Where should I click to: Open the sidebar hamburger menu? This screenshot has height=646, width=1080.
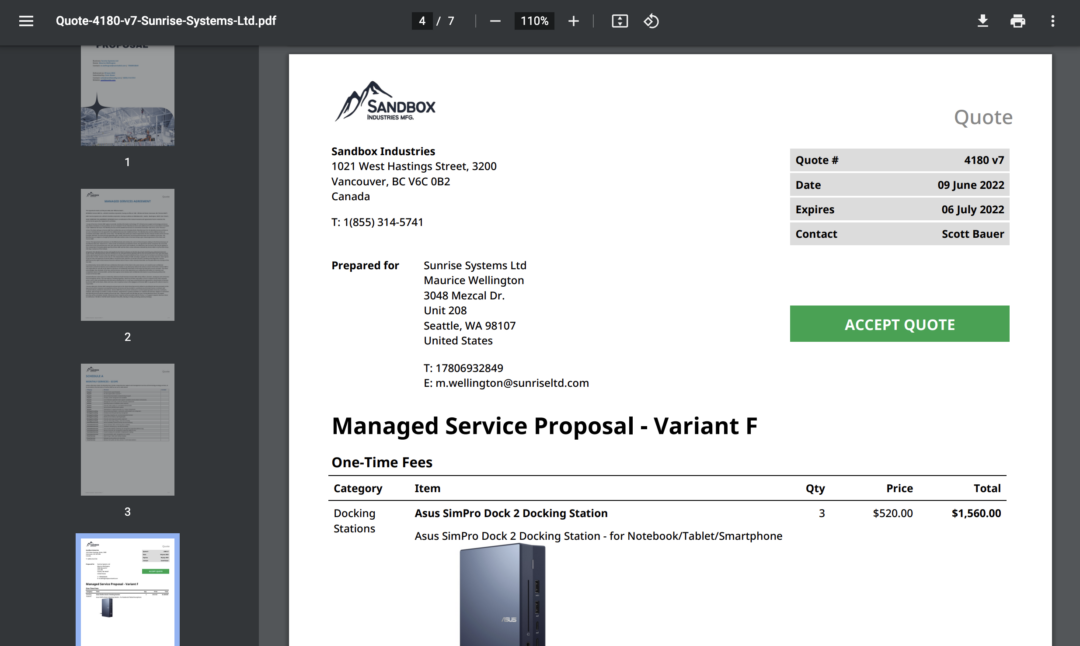[26, 21]
